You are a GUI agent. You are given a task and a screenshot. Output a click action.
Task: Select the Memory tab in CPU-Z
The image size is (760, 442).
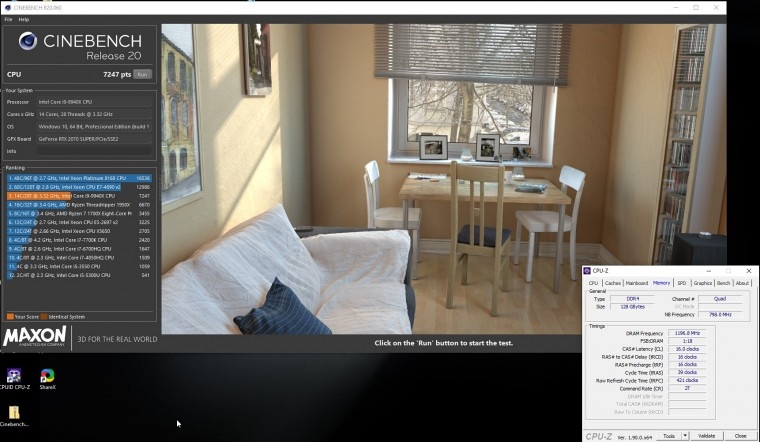pos(661,283)
